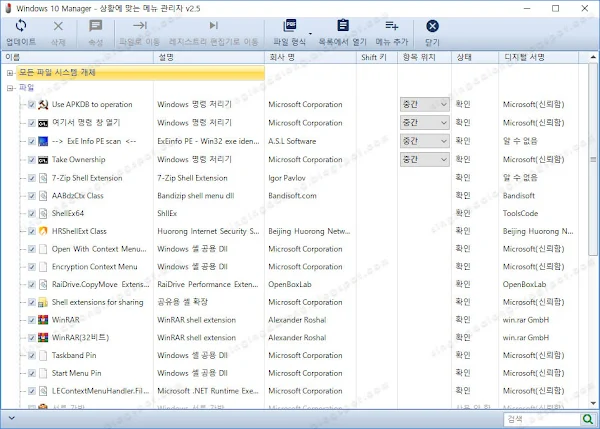Click the vertical scrollbar thumb
Viewport: 600px width, 429px height.
(x=593, y=159)
